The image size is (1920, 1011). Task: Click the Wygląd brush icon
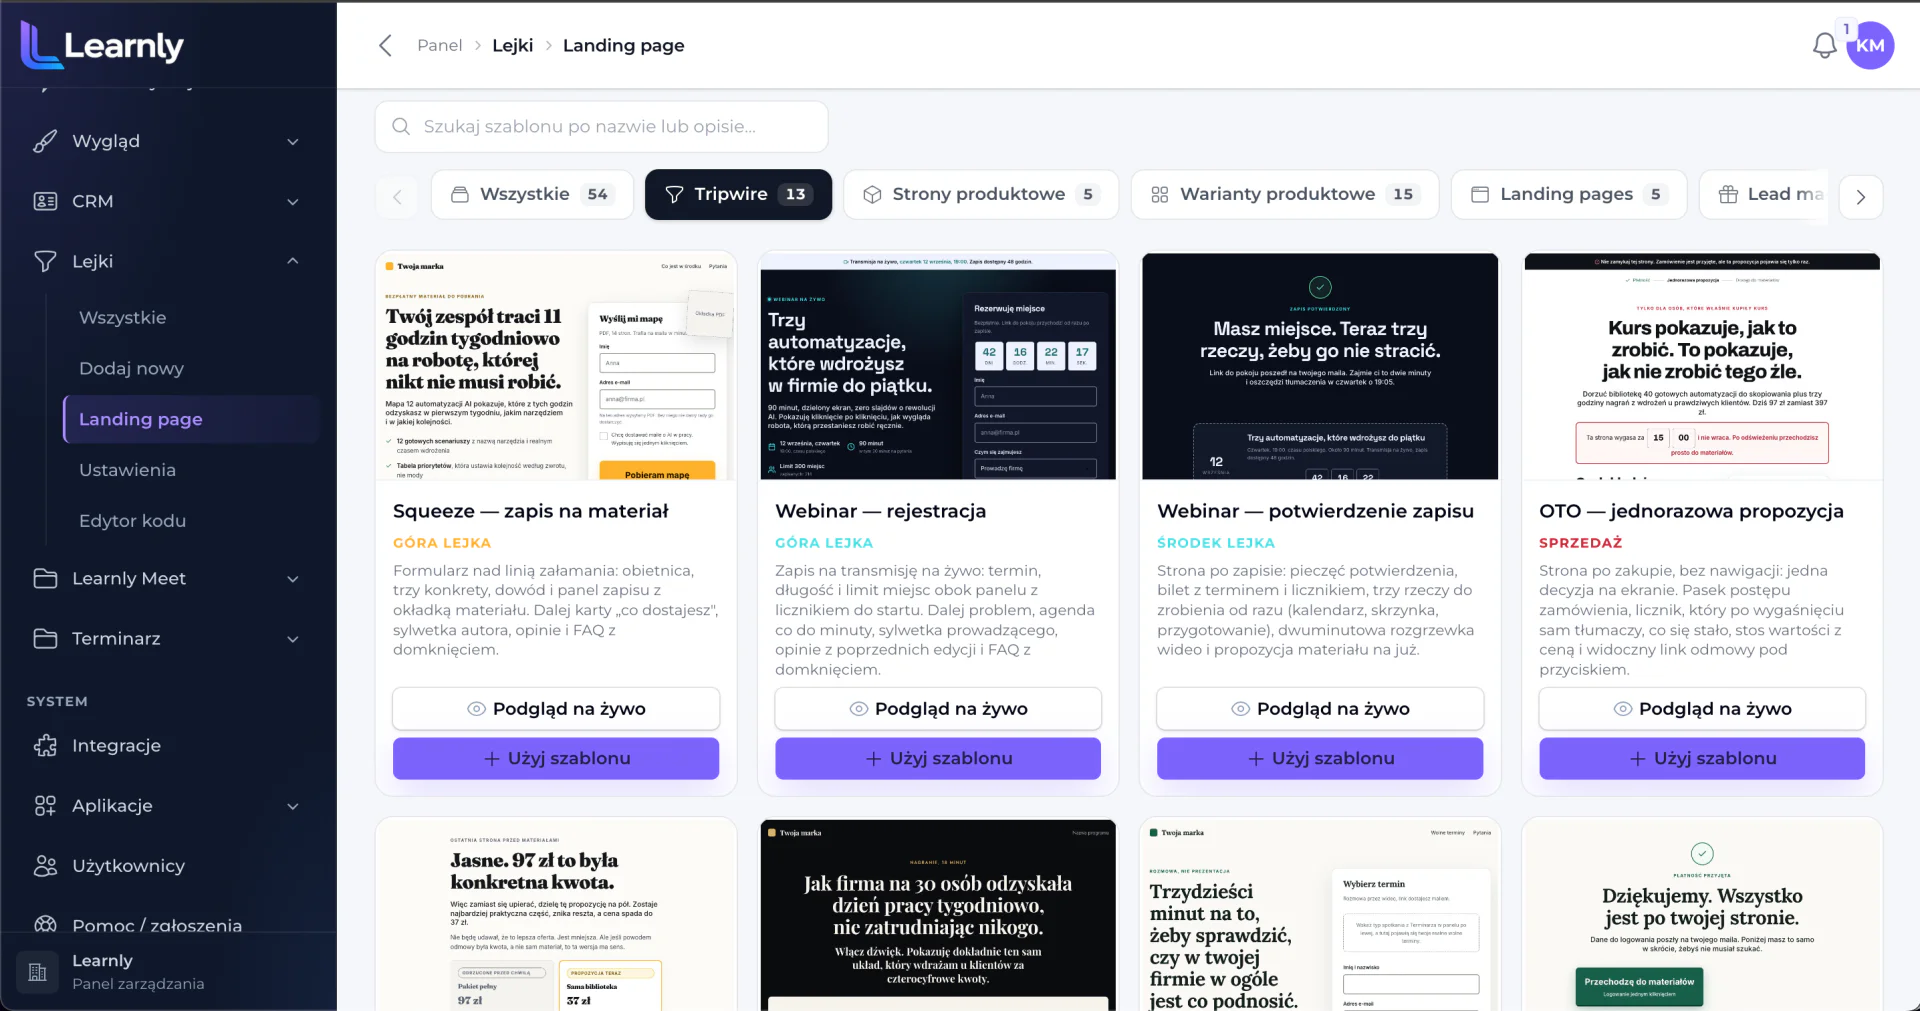click(x=45, y=141)
